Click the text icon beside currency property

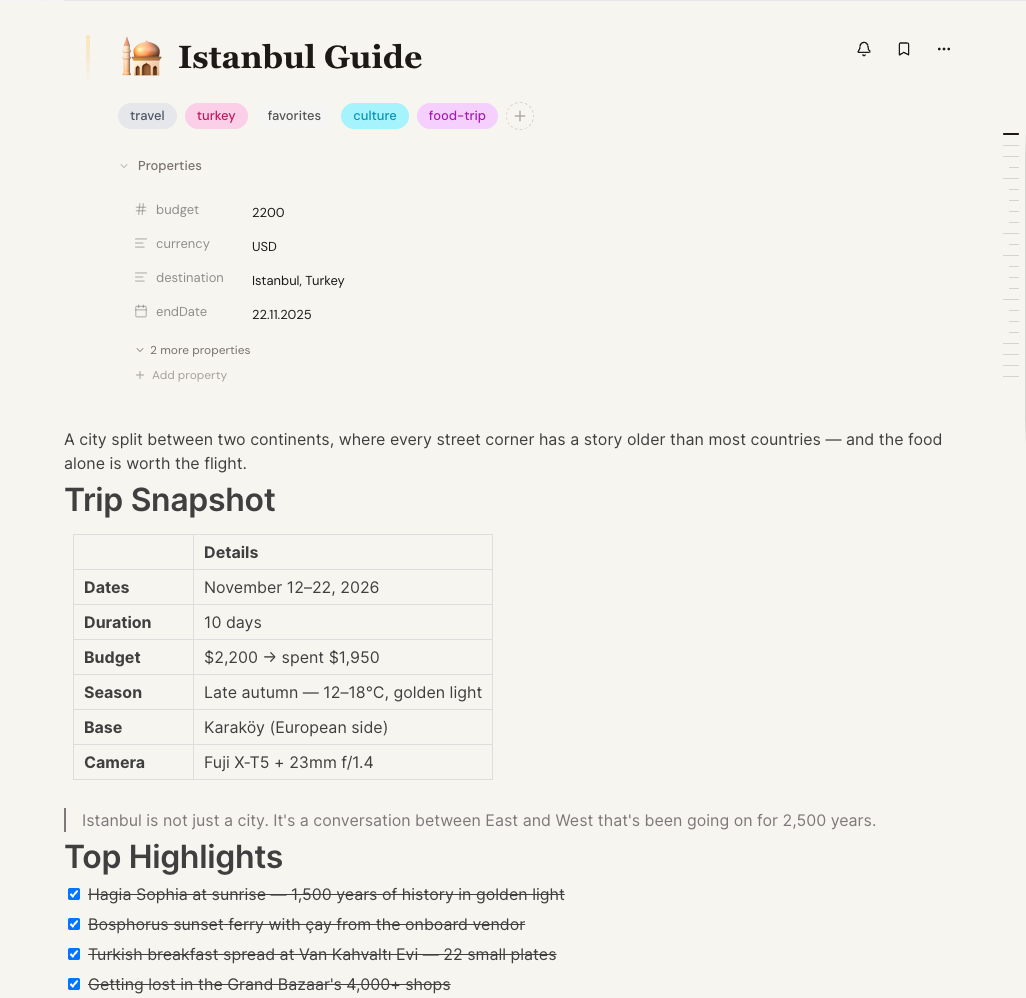pos(141,243)
